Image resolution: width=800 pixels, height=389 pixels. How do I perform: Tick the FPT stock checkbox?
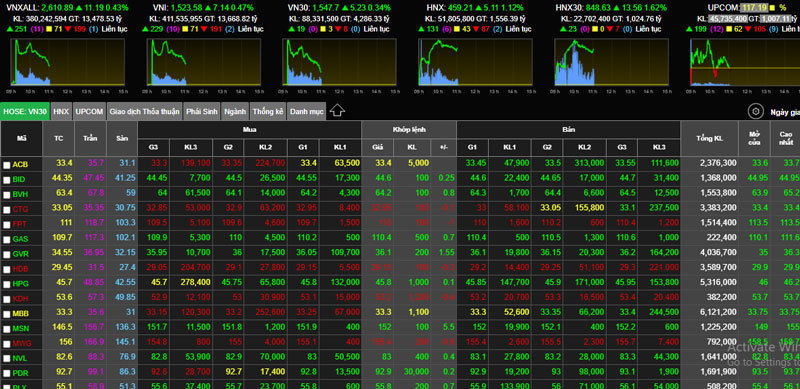click(x=6, y=225)
